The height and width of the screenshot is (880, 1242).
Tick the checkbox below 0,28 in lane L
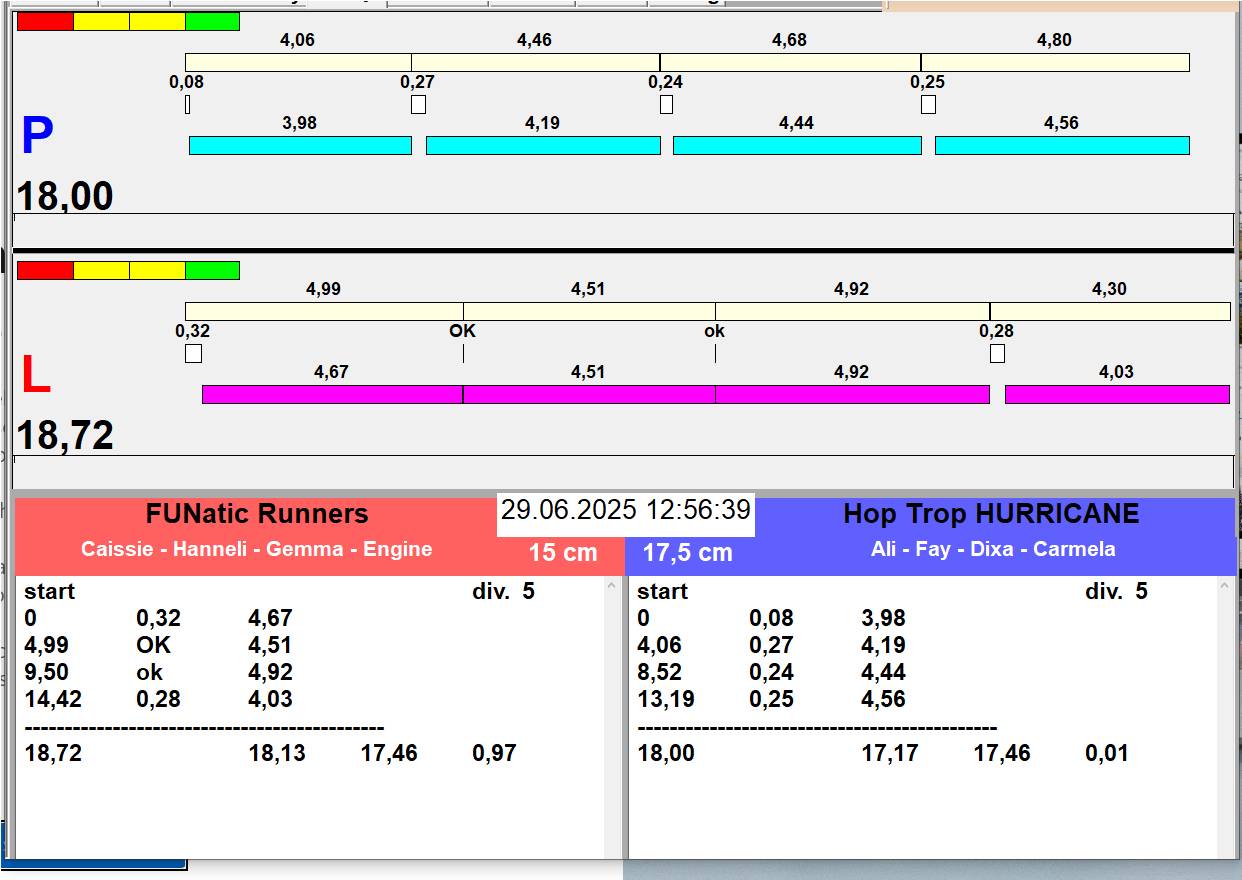pyautogui.click(x=997, y=354)
